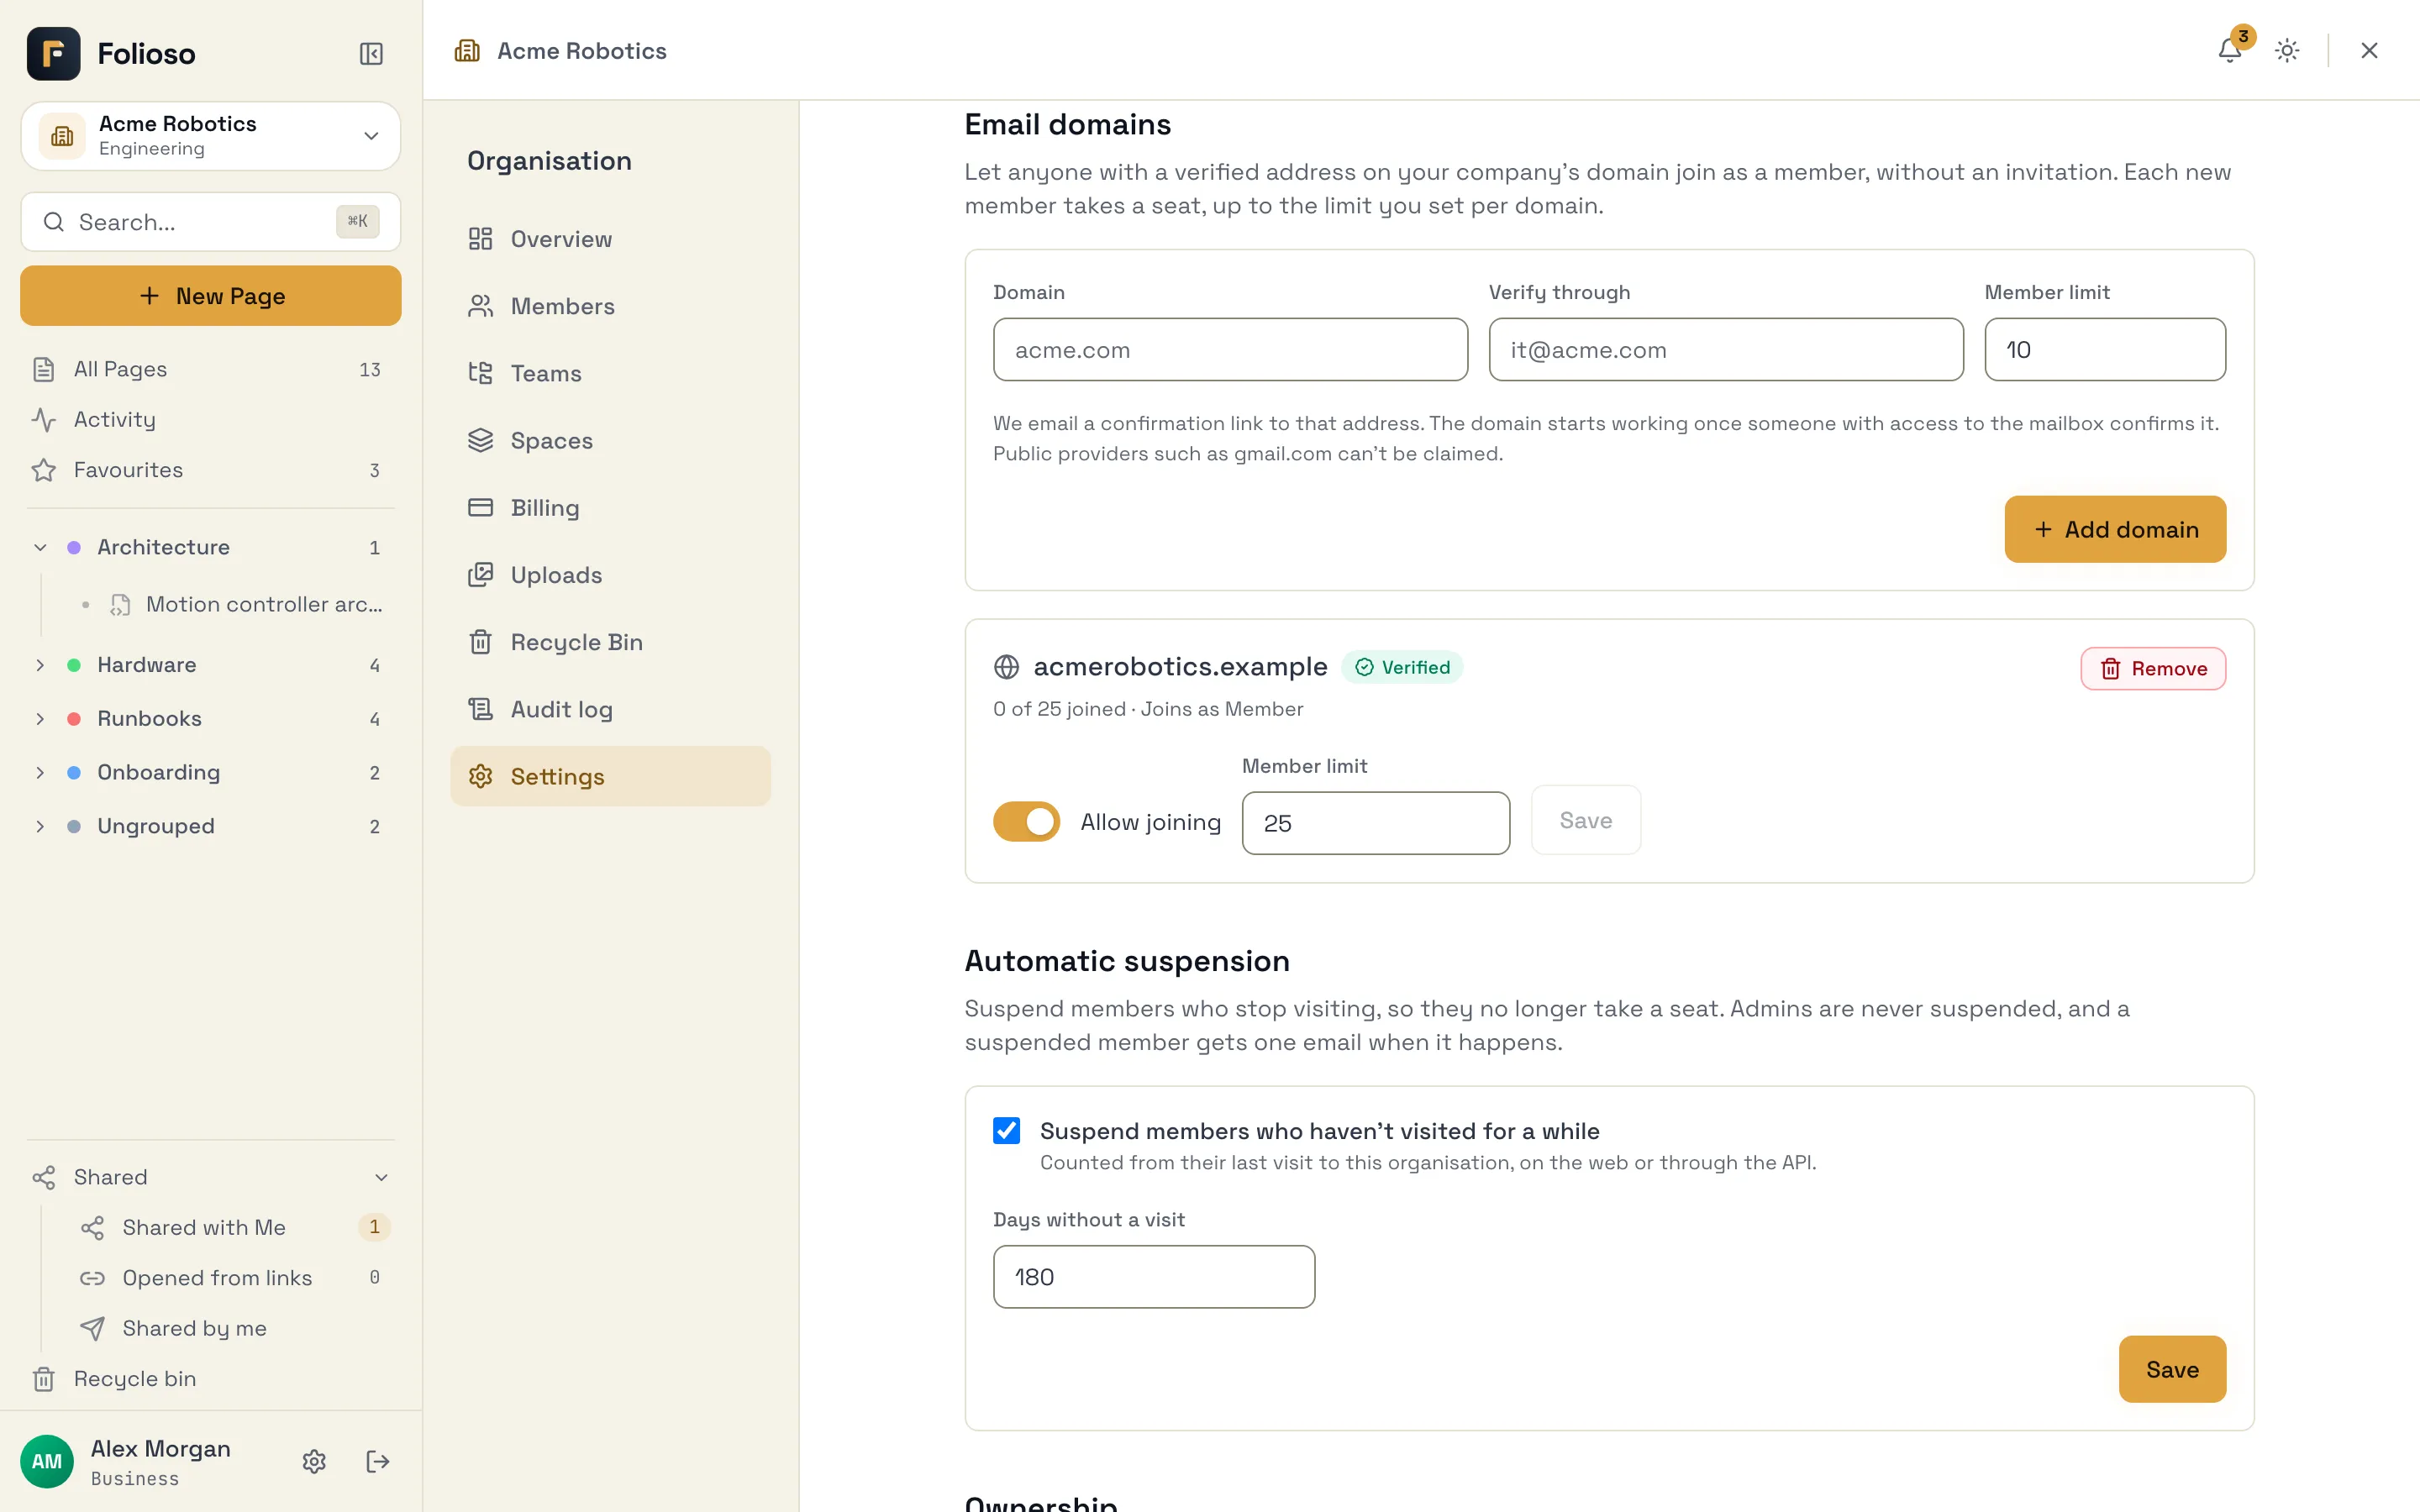Open the Members section
Viewport: 2420px width, 1512px height.
click(x=610, y=306)
